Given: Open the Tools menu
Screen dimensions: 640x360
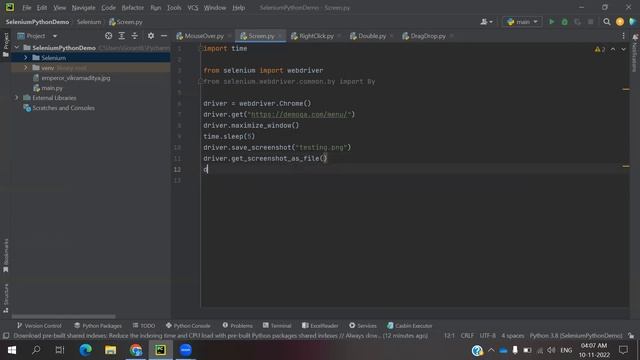Looking at the screenshot, I should pos(174,8).
